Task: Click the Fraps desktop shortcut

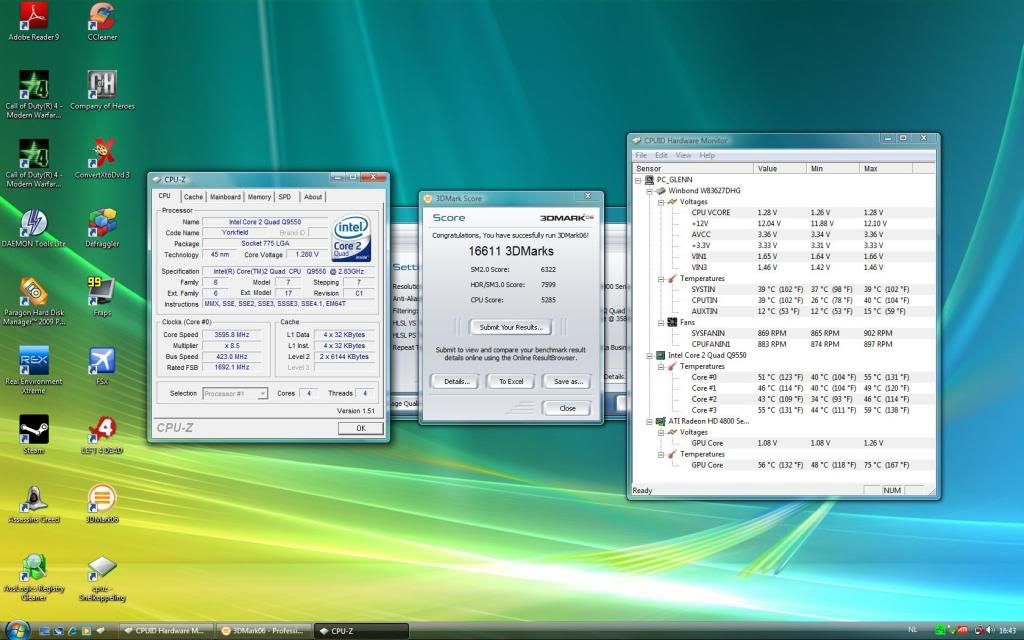Action: click(x=102, y=296)
